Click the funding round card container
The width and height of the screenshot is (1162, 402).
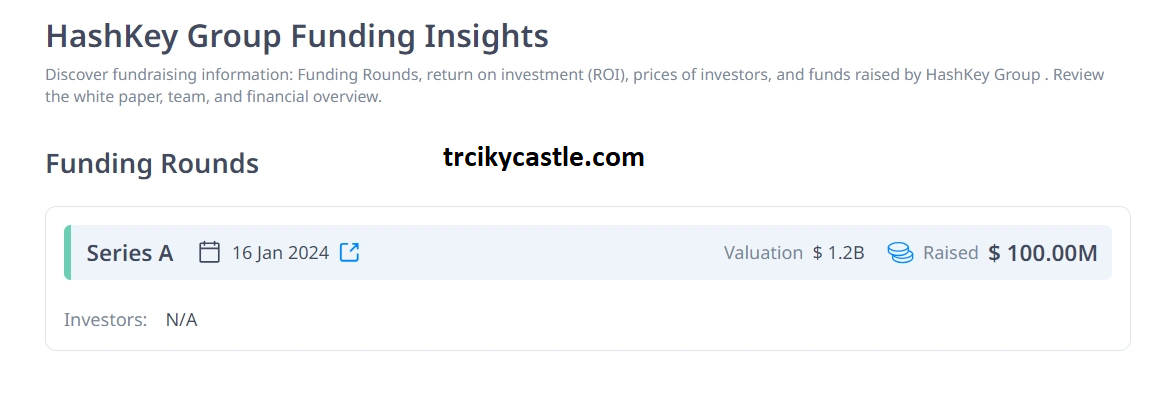coord(588,278)
